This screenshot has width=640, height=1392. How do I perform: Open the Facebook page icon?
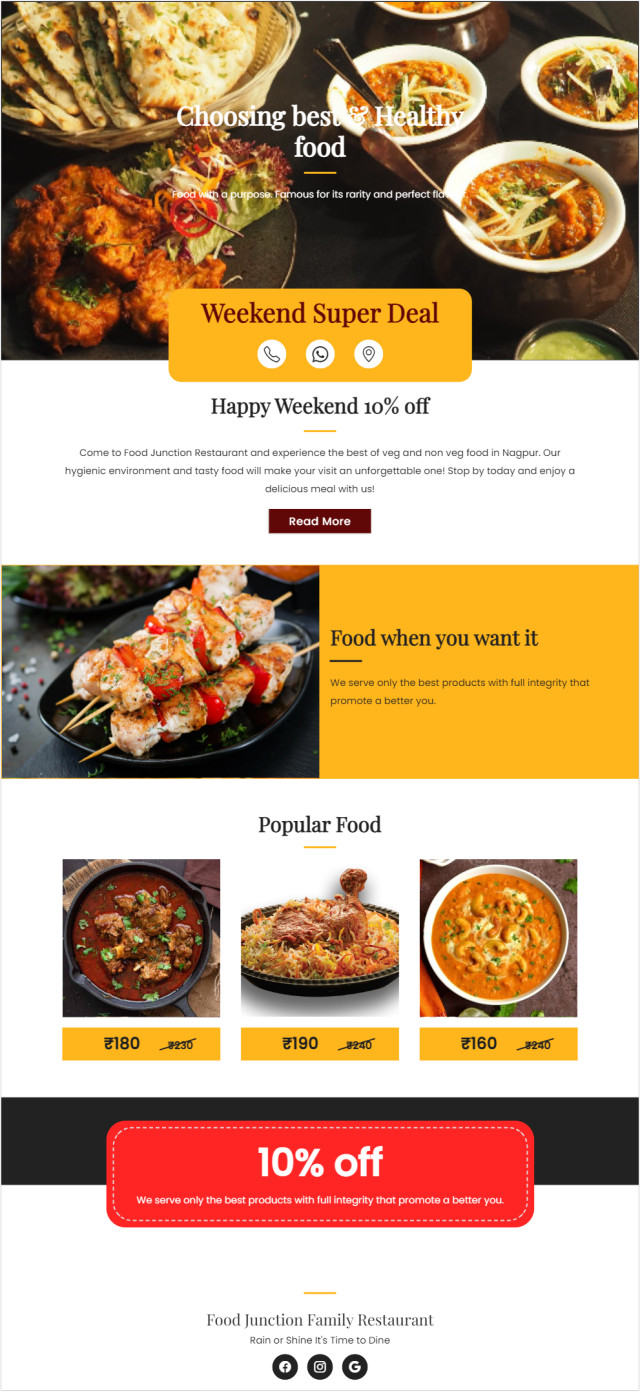click(x=285, y=1367)
